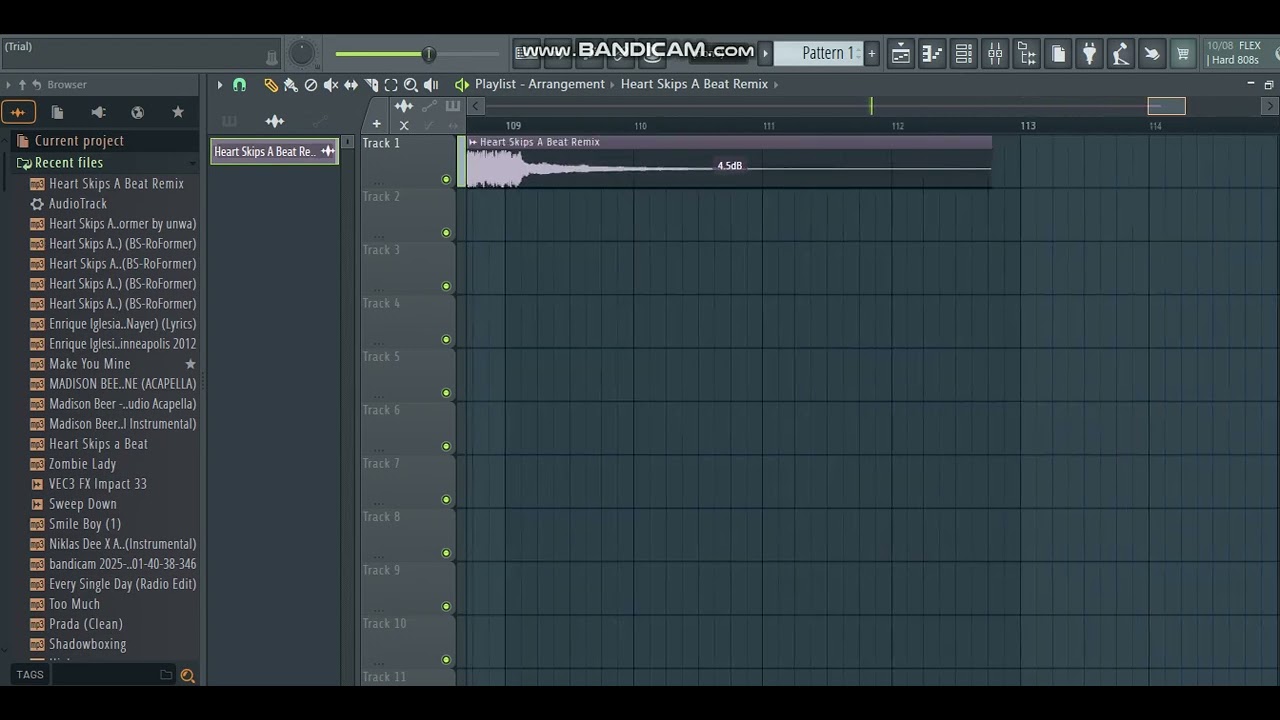Click the Browser back undo arrow

36,85
